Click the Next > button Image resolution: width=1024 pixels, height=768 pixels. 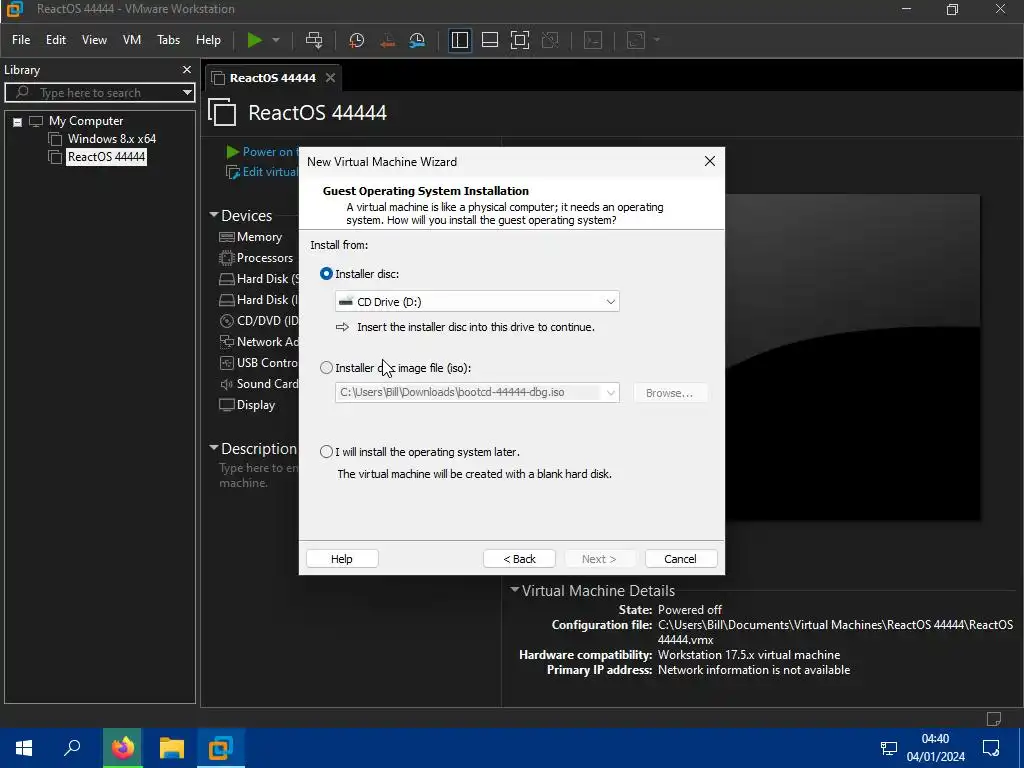[600, 559]
